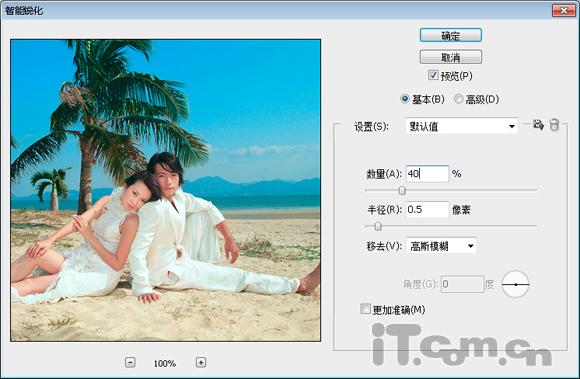The image size is (580, 379).
Task: Zoom out with the minus button
Action: coord(130,362)
